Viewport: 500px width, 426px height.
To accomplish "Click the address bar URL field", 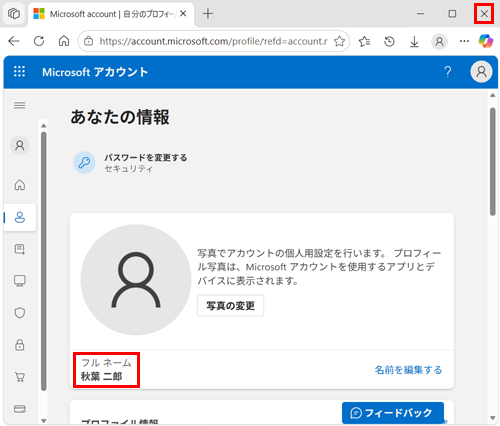I will (213, 41).
